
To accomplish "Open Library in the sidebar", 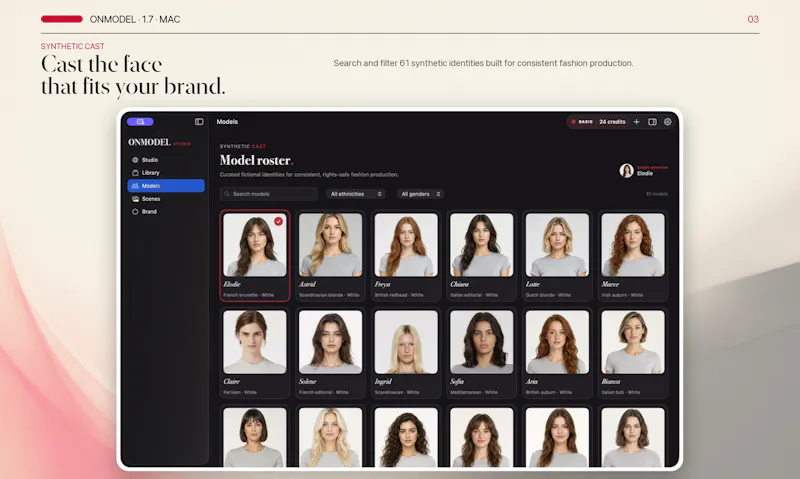I will click(x=166, y=173).
